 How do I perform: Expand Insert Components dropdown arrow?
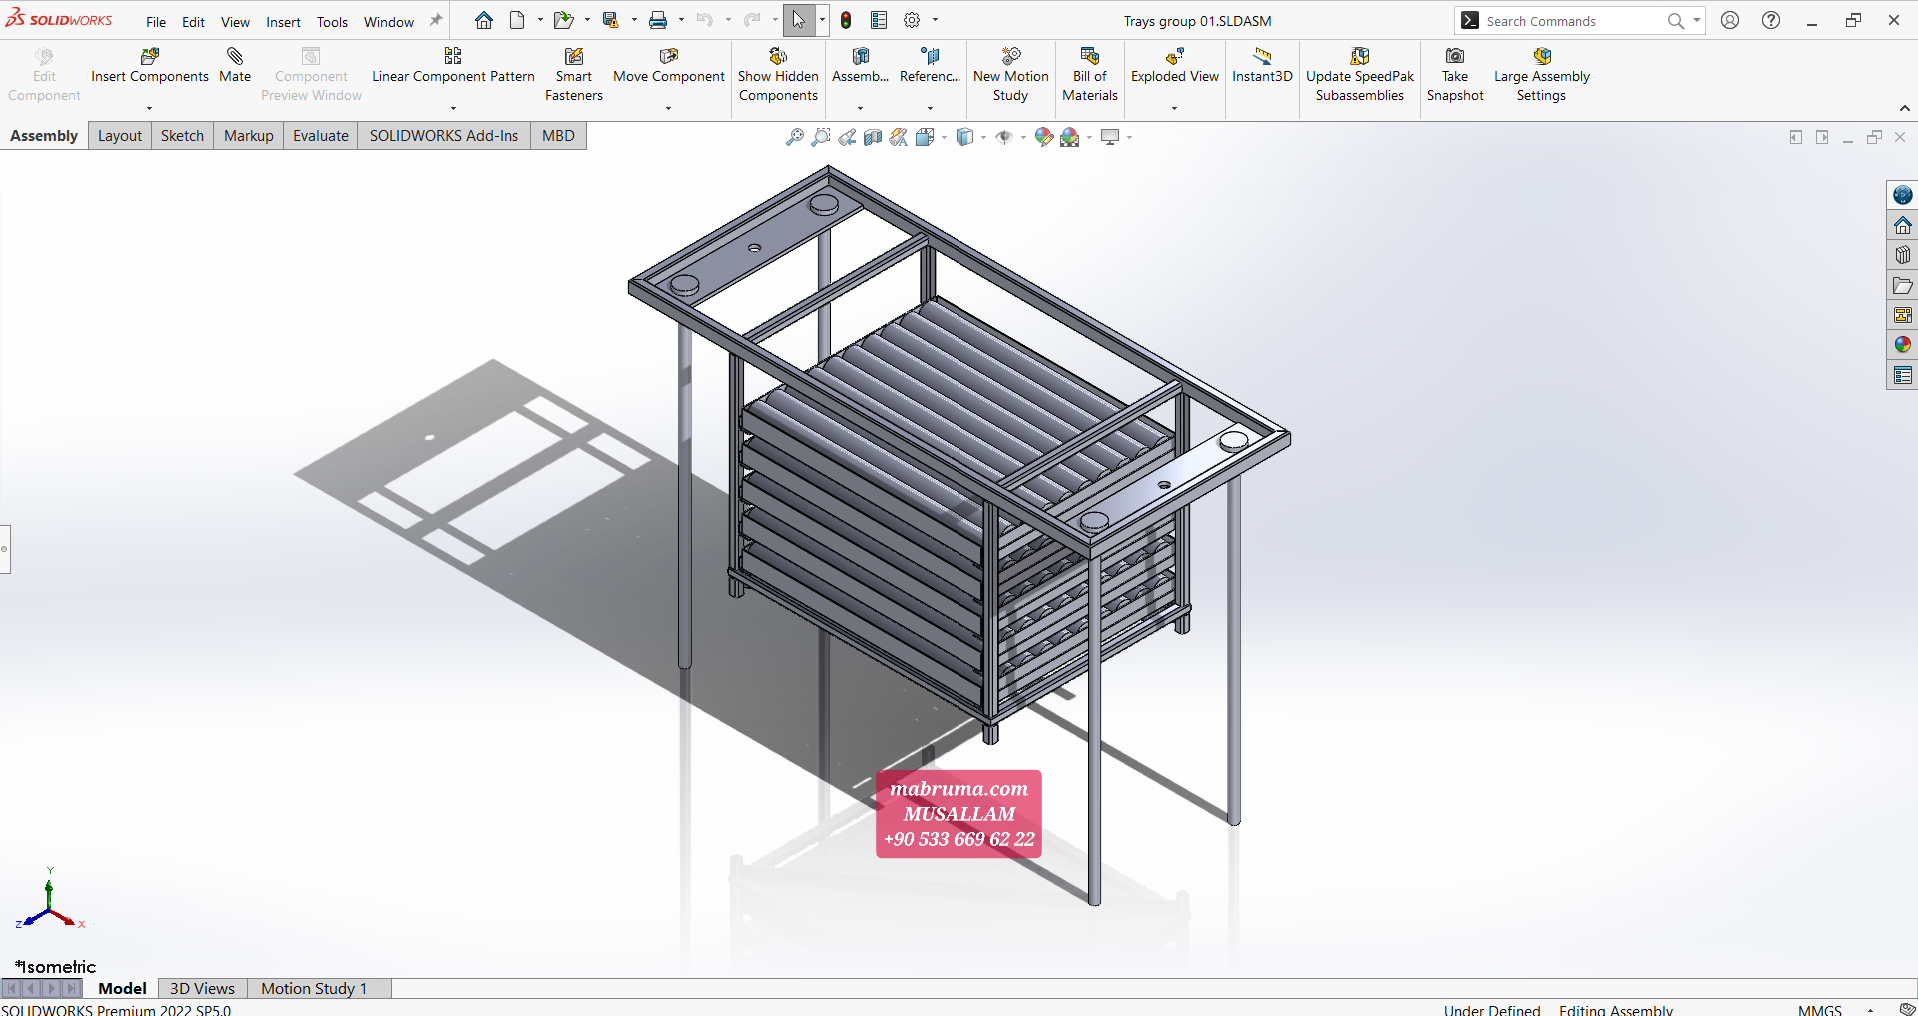(x=150, y=108)
